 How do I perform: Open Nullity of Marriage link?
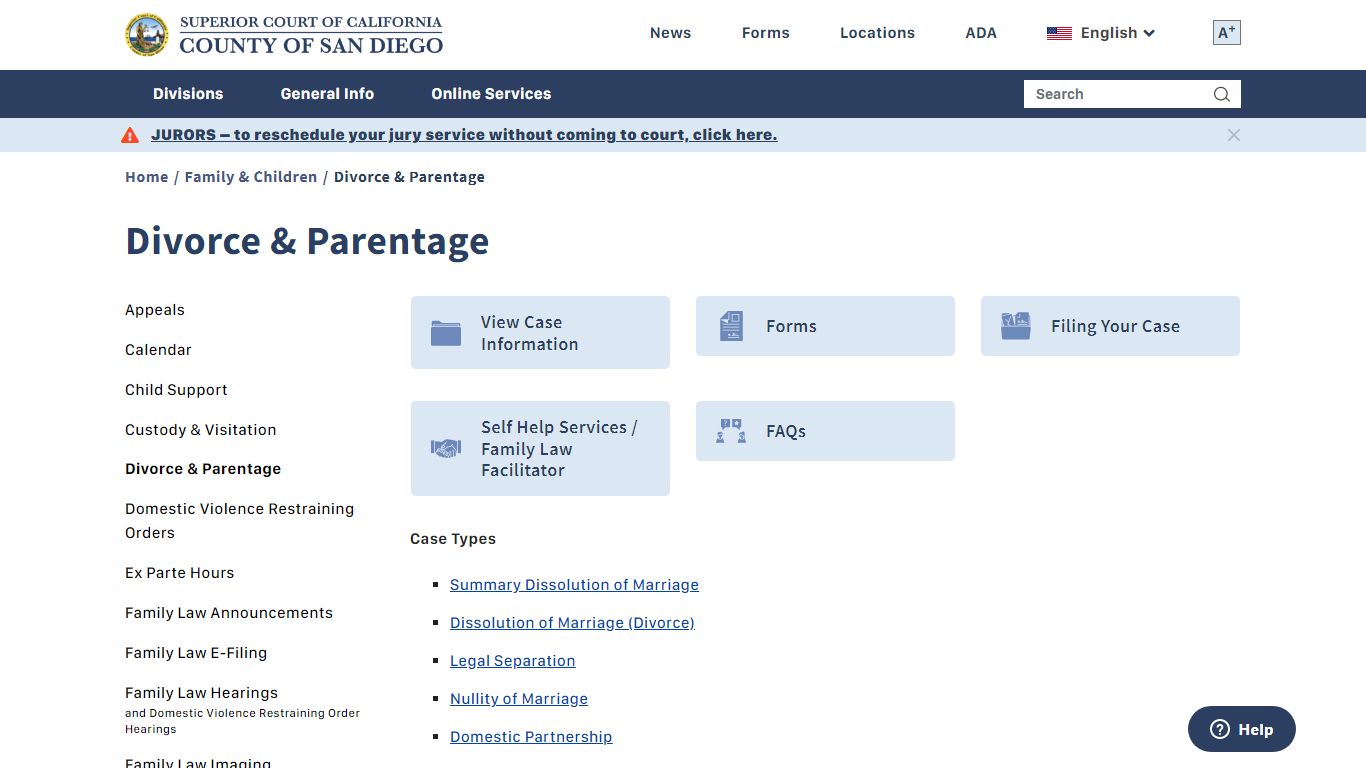coord(519,699)
